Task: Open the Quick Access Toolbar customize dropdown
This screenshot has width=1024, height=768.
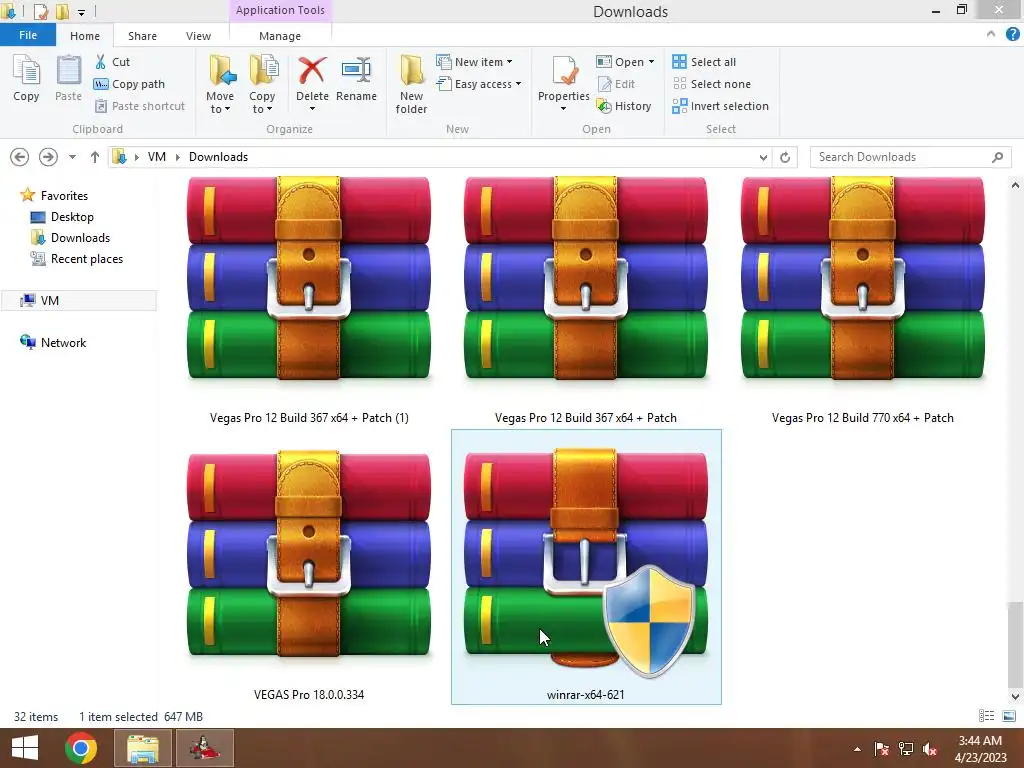Action: coord(81,12)
